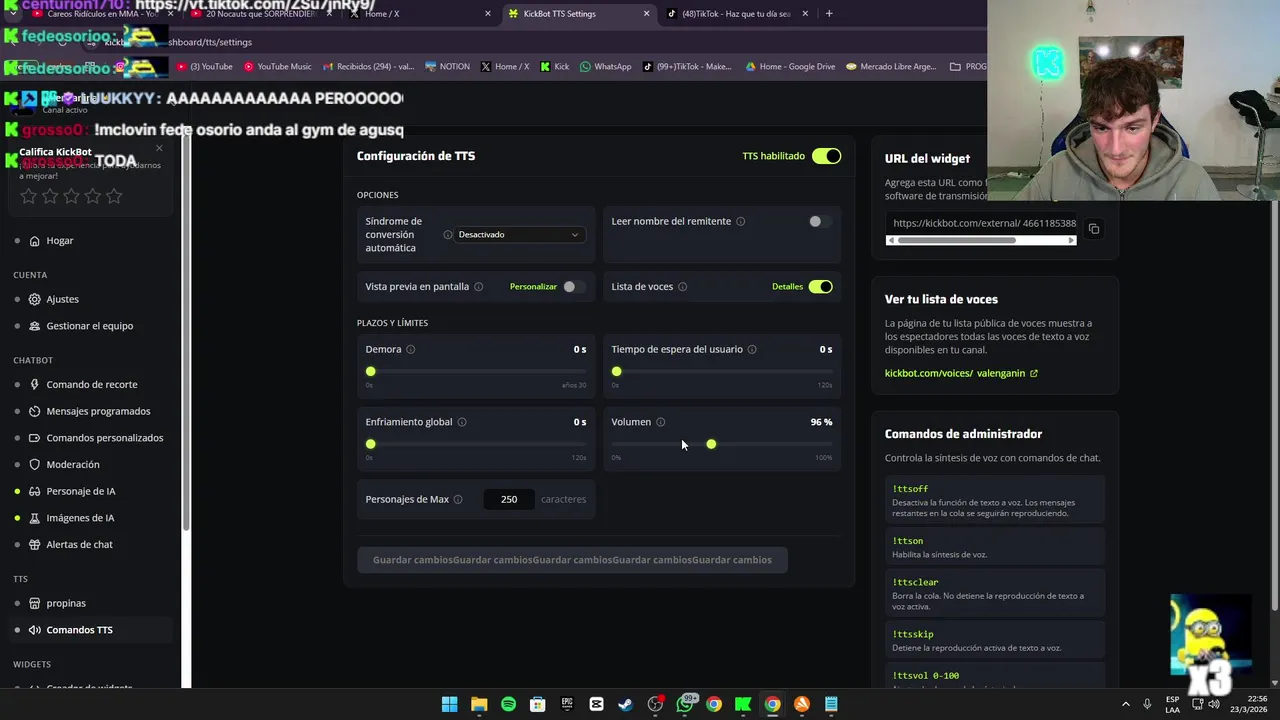
Task: Click the Volumen slider handle
Action: 711,444
